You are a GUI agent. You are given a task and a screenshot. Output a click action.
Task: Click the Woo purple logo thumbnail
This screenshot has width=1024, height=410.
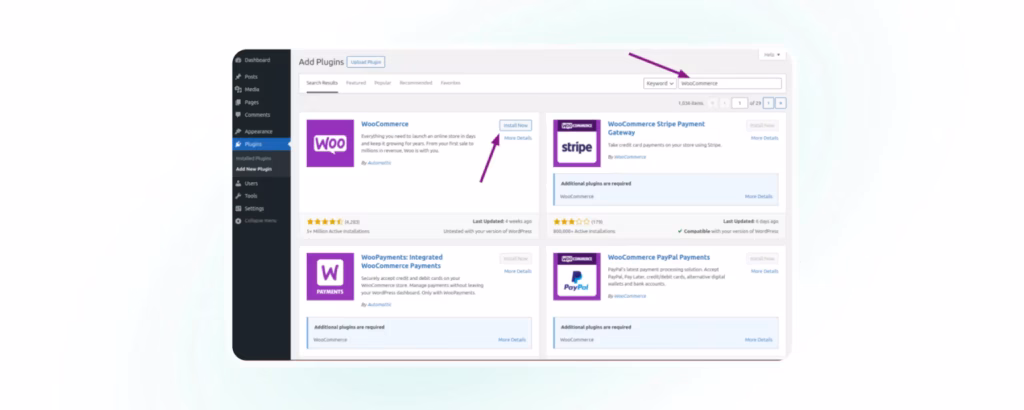[330, 144]
